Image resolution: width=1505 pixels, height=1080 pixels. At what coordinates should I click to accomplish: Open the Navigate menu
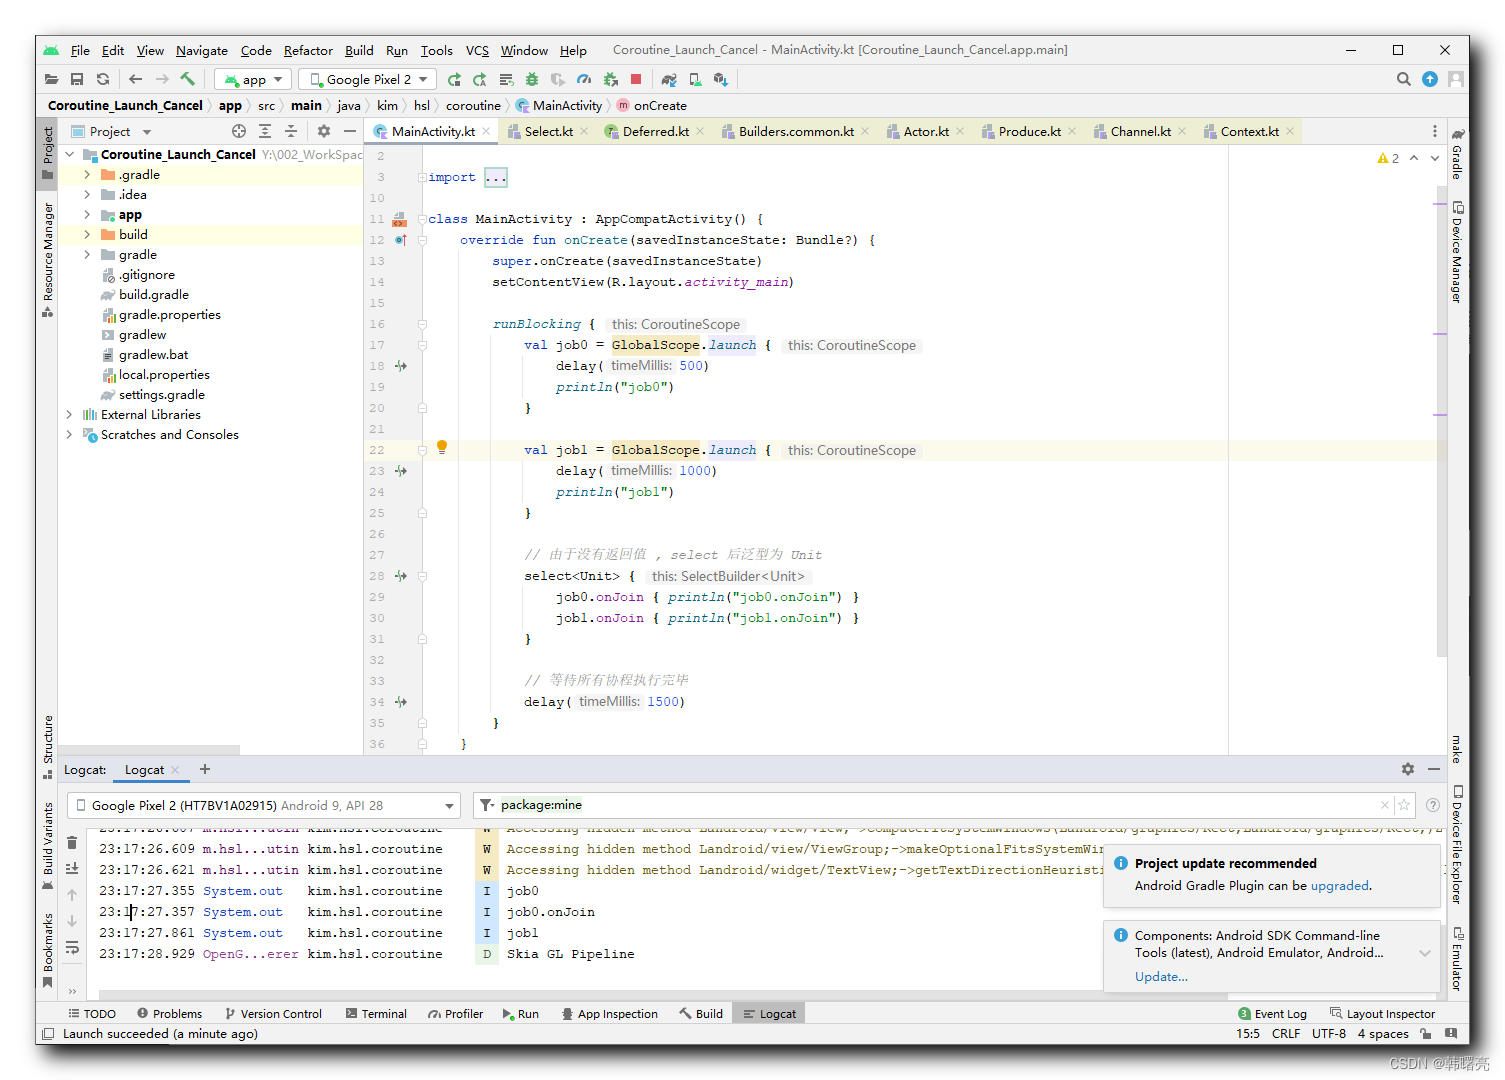202,50
